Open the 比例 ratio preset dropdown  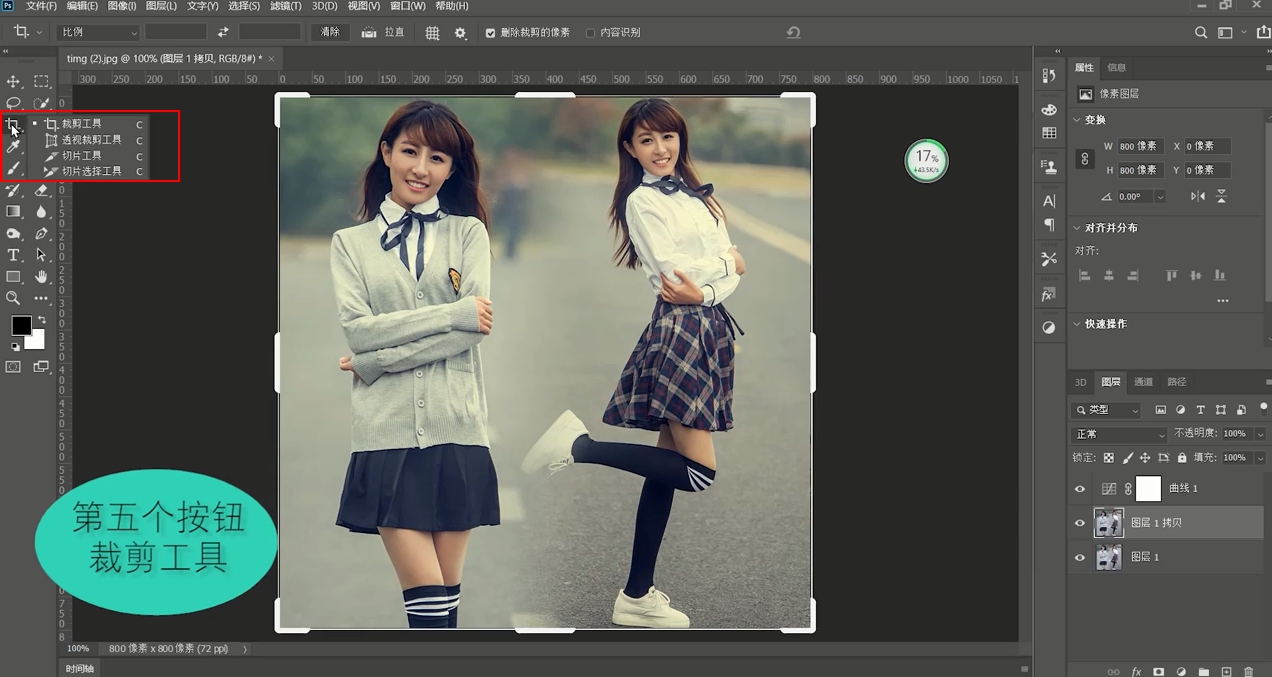[98, 33]
